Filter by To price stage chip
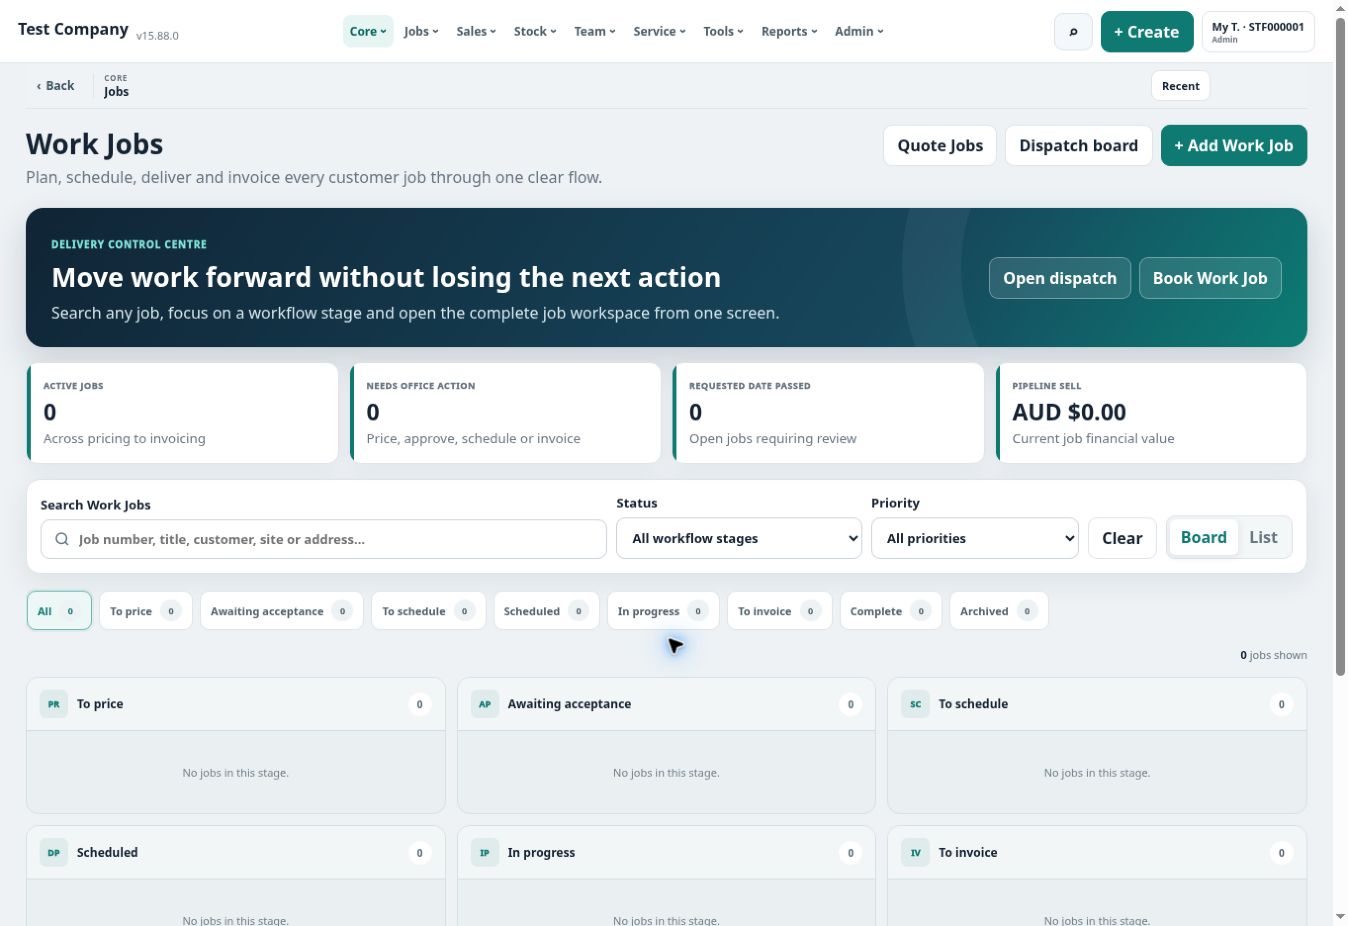The image size is (1348, 926). 145,611
